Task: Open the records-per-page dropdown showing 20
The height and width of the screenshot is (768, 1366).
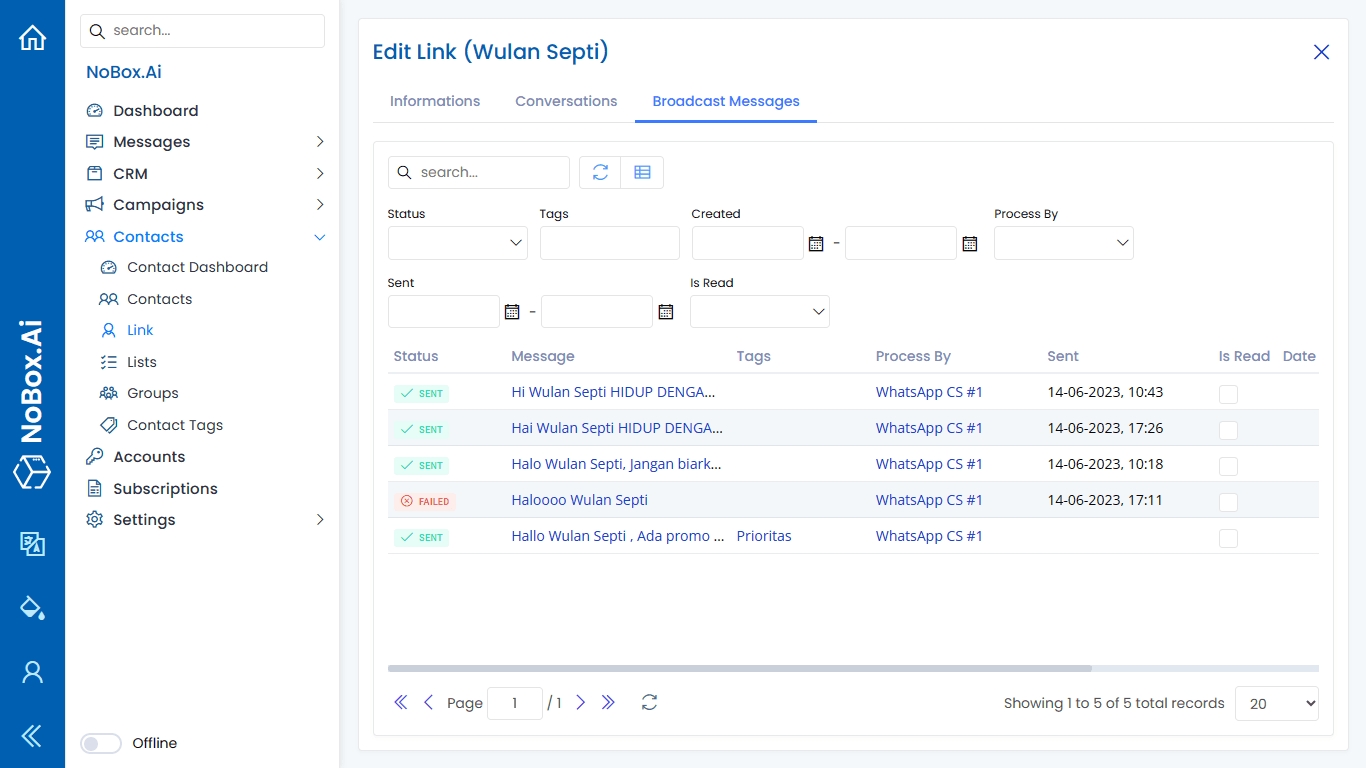Action: tap(1276, 703)
